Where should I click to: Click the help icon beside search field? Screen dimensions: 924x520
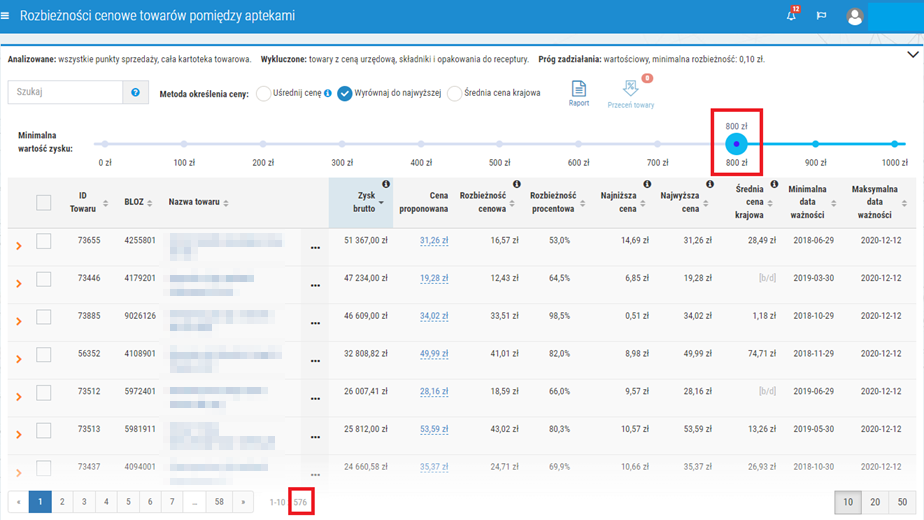pyautogui.click(x=136, y=93)
